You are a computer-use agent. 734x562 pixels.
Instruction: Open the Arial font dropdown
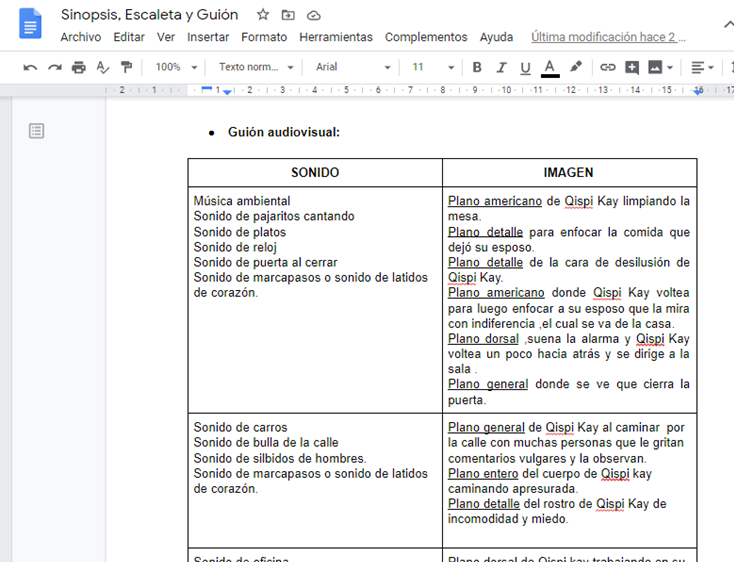coord(353,67)
